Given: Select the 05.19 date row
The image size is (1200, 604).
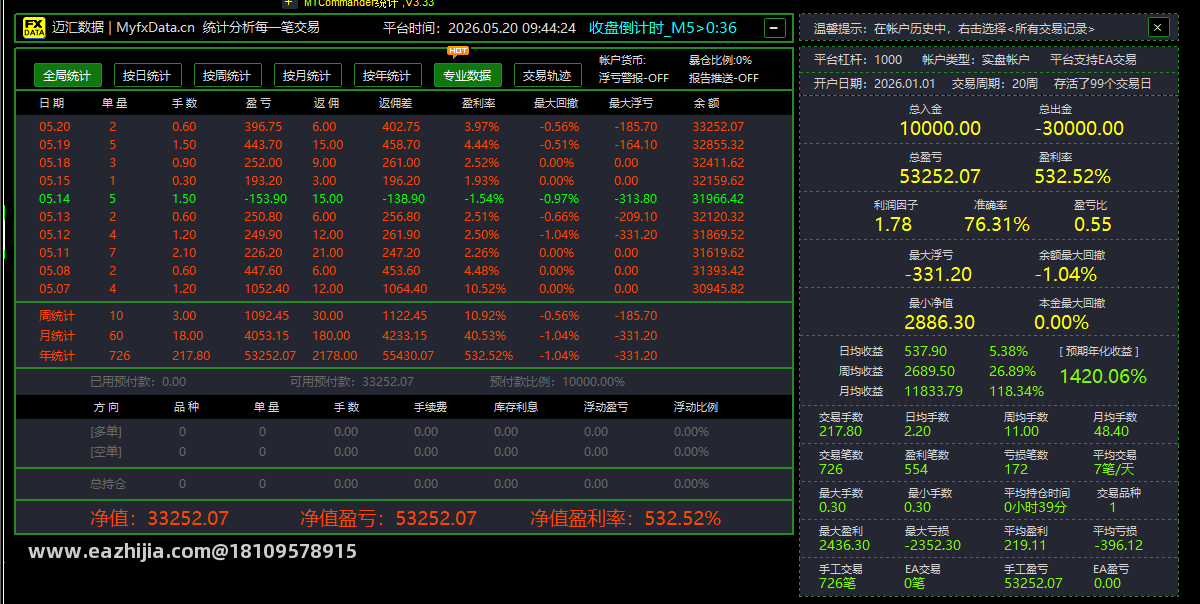Looking at the screenshot, I should (404, 144).
